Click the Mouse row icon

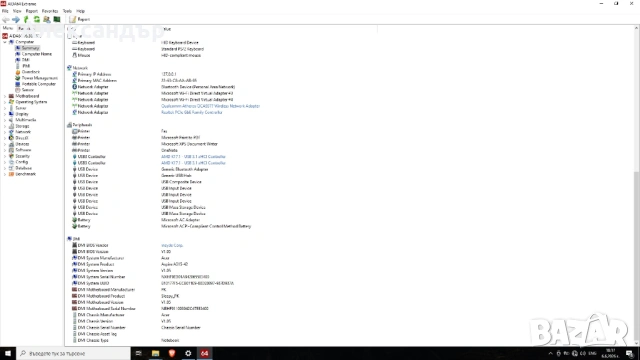pyautogui.click(x=75, y=55)
